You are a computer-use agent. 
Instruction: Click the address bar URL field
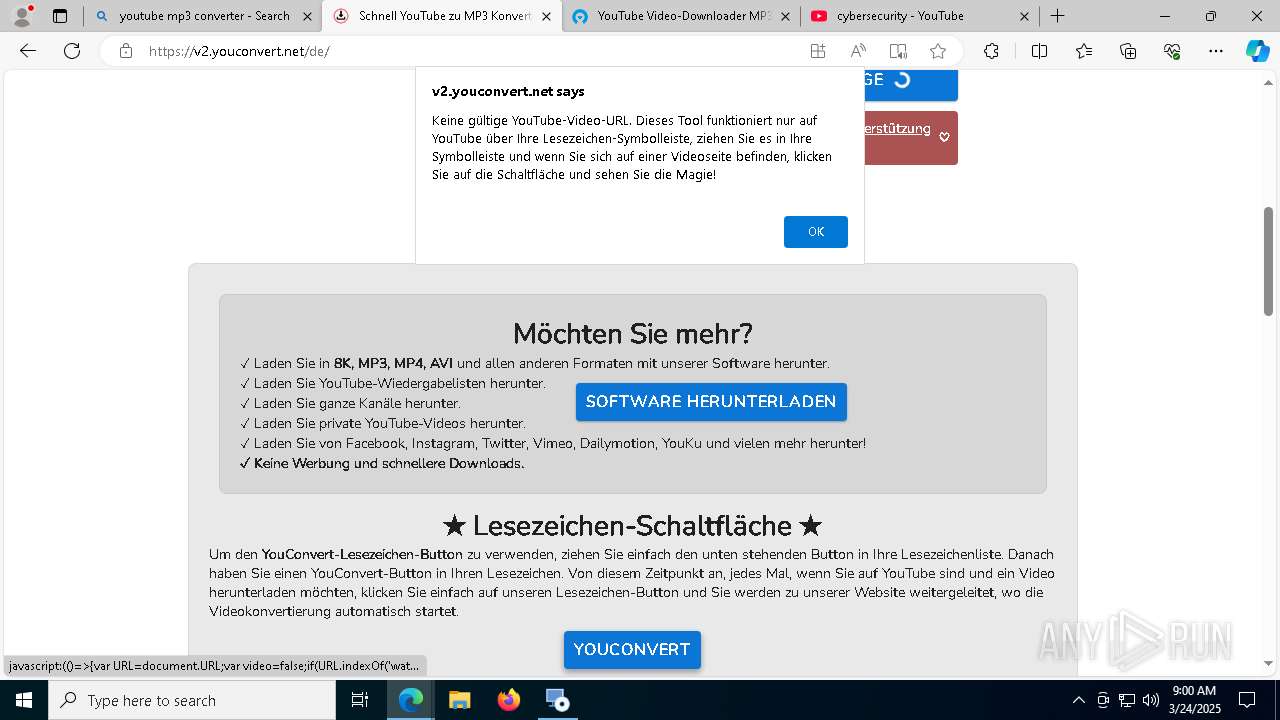[470, 51]
